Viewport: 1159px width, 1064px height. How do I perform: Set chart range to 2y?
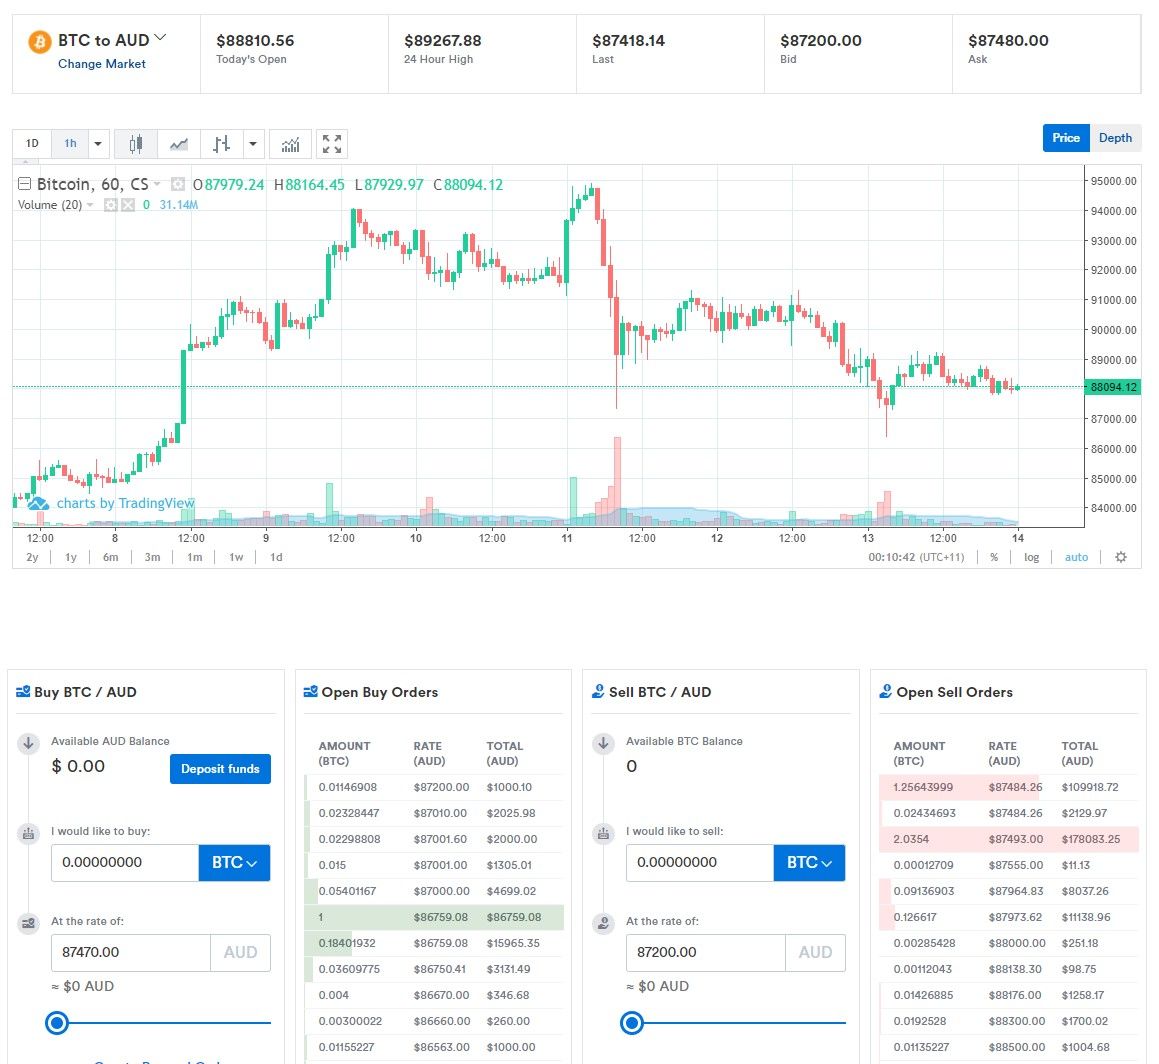coord(32,558)
